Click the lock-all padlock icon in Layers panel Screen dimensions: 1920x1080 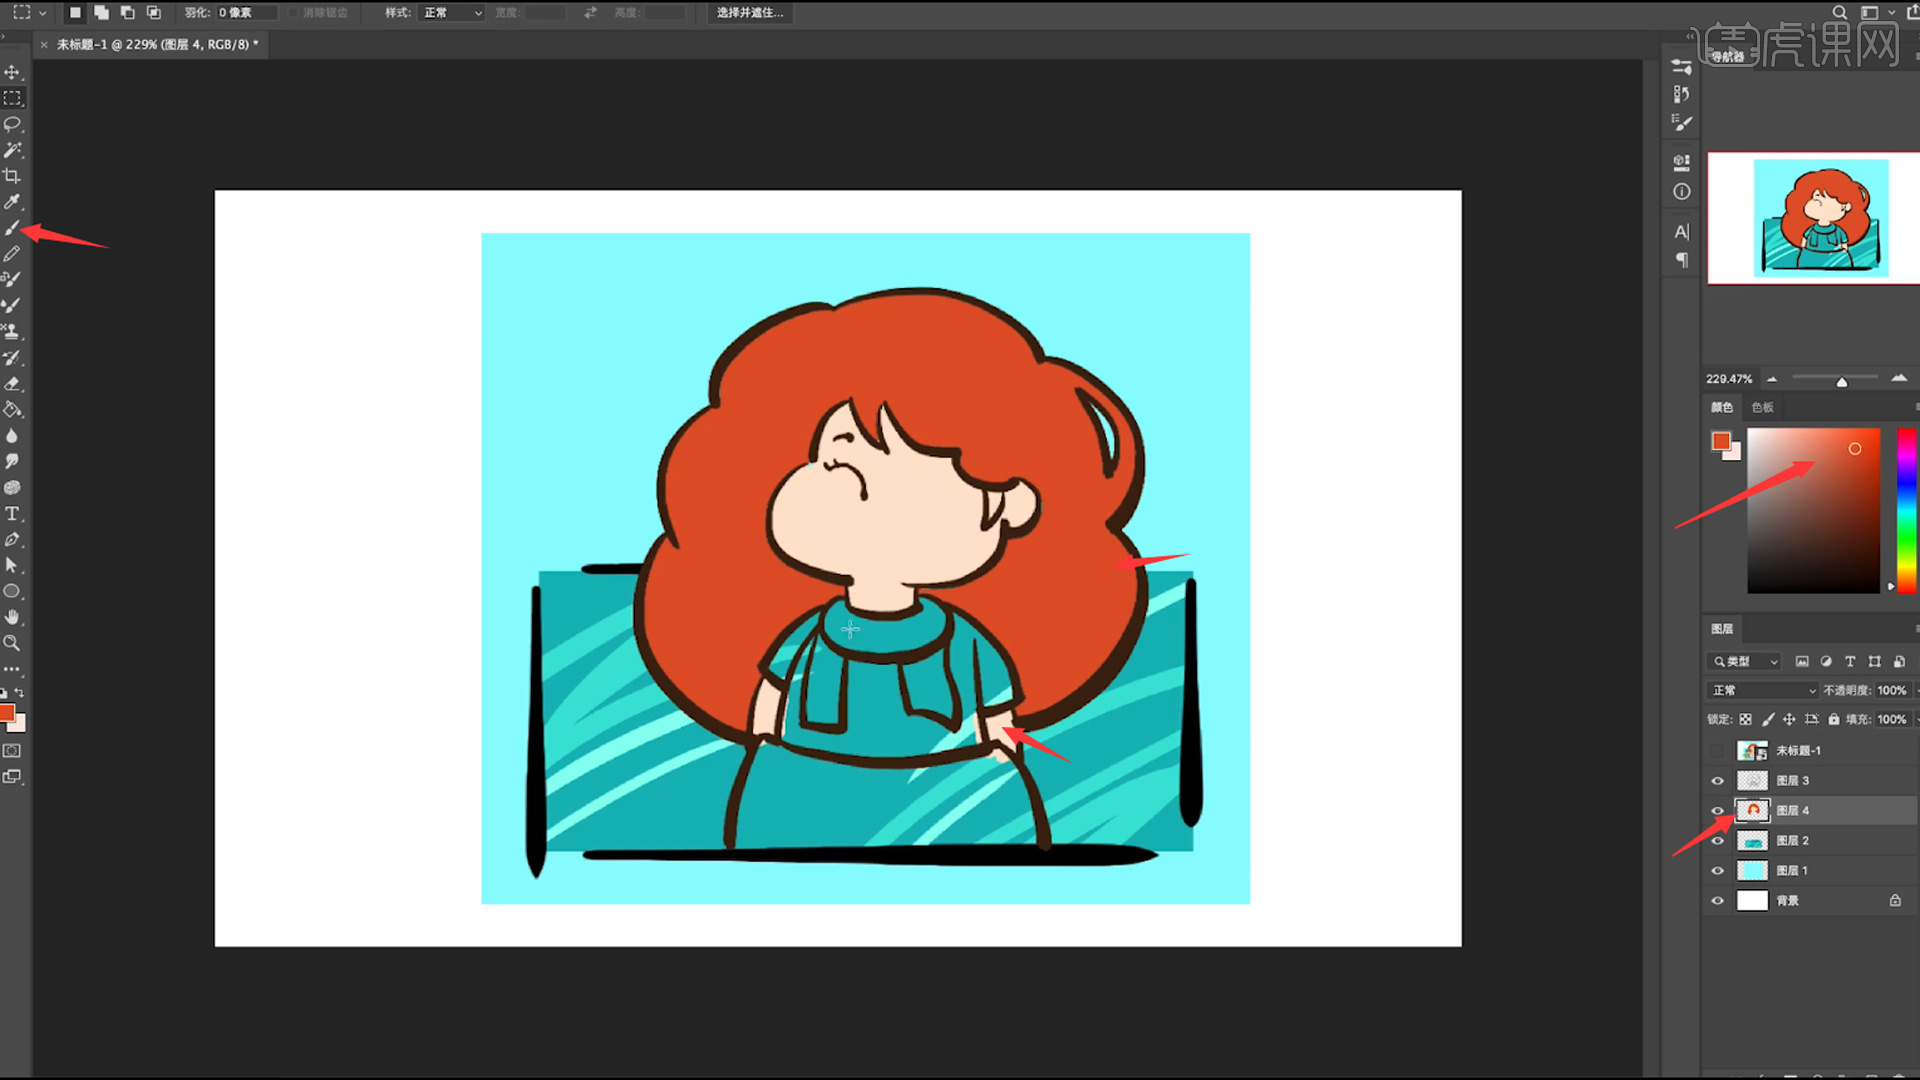click(1833, 719)
